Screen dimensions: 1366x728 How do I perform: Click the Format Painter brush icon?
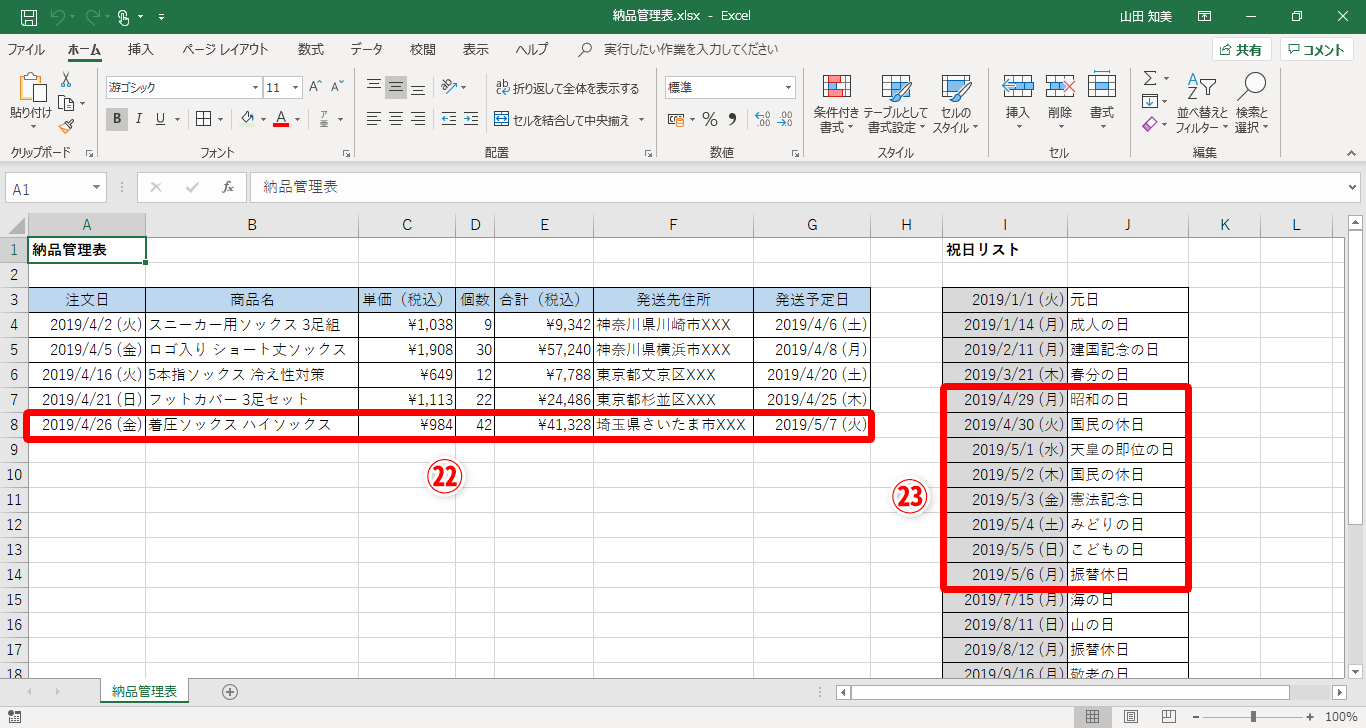tap(66, 126)
